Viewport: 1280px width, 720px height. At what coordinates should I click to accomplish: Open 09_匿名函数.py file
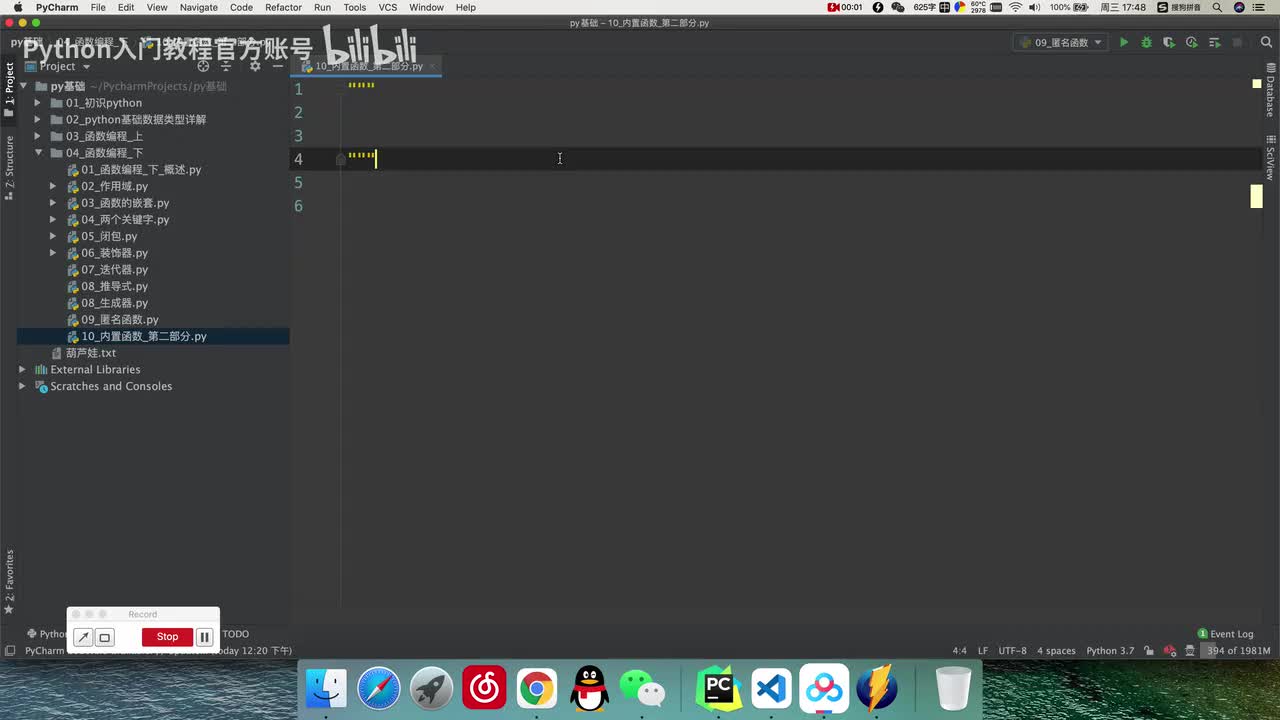[x=120, y=320]
